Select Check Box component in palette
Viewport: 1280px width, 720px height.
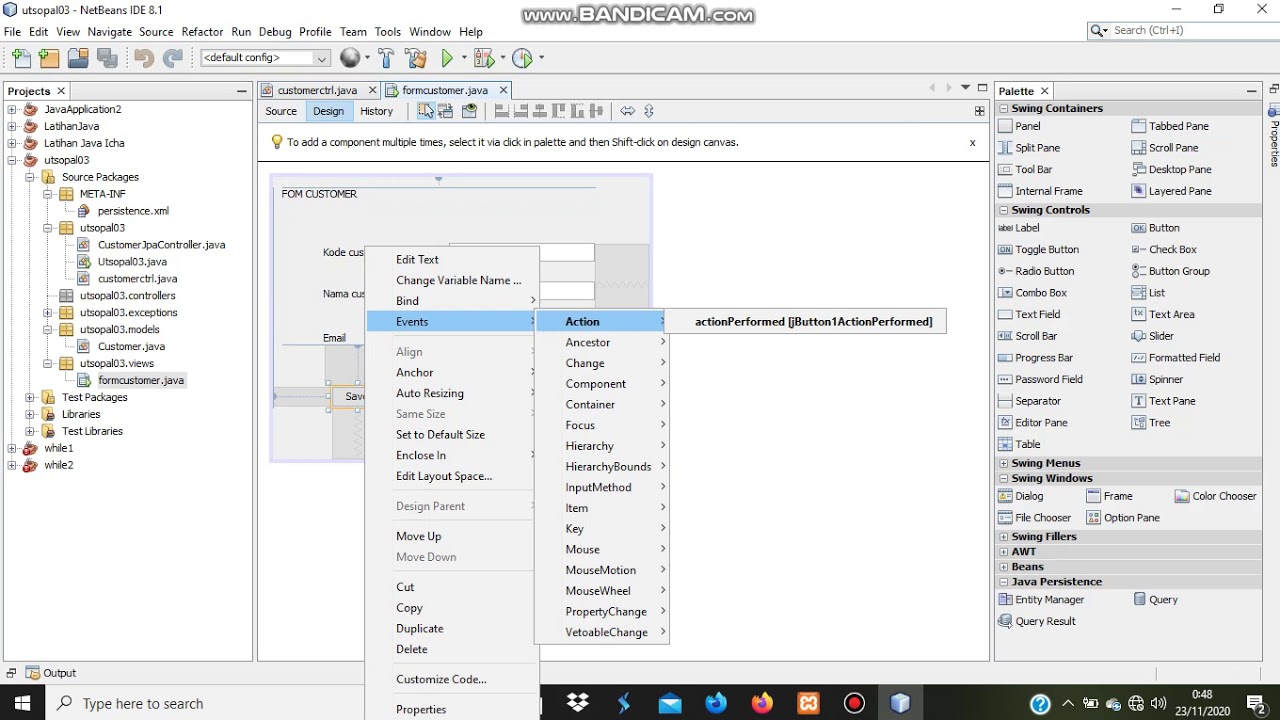coord(1164,250)
